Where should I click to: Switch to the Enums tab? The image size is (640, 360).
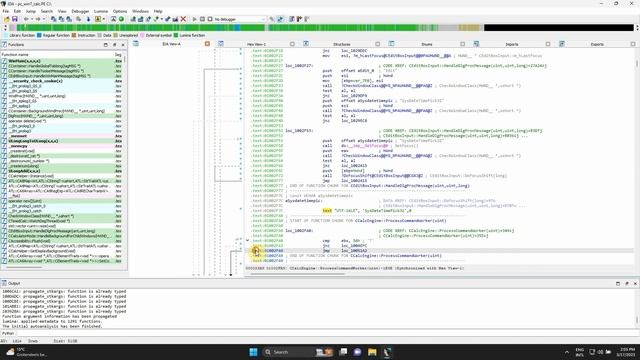(427, 44)
